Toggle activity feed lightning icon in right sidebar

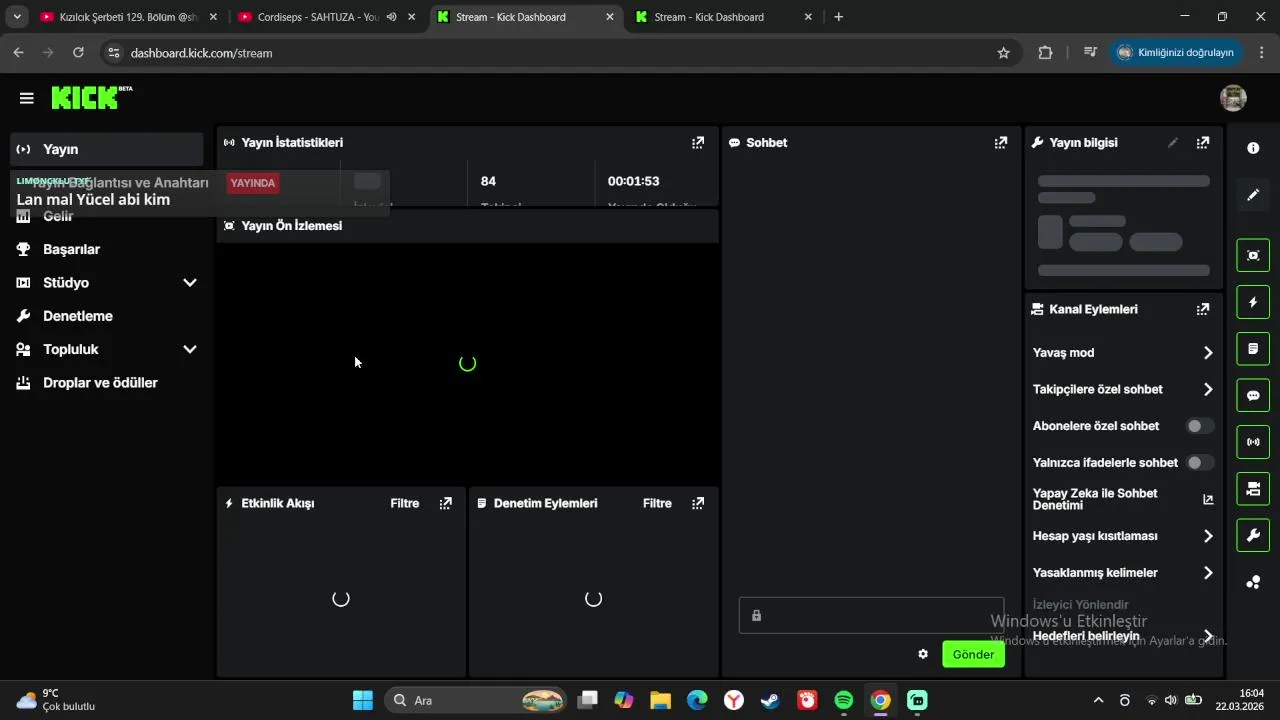[x=1253, y=302]
